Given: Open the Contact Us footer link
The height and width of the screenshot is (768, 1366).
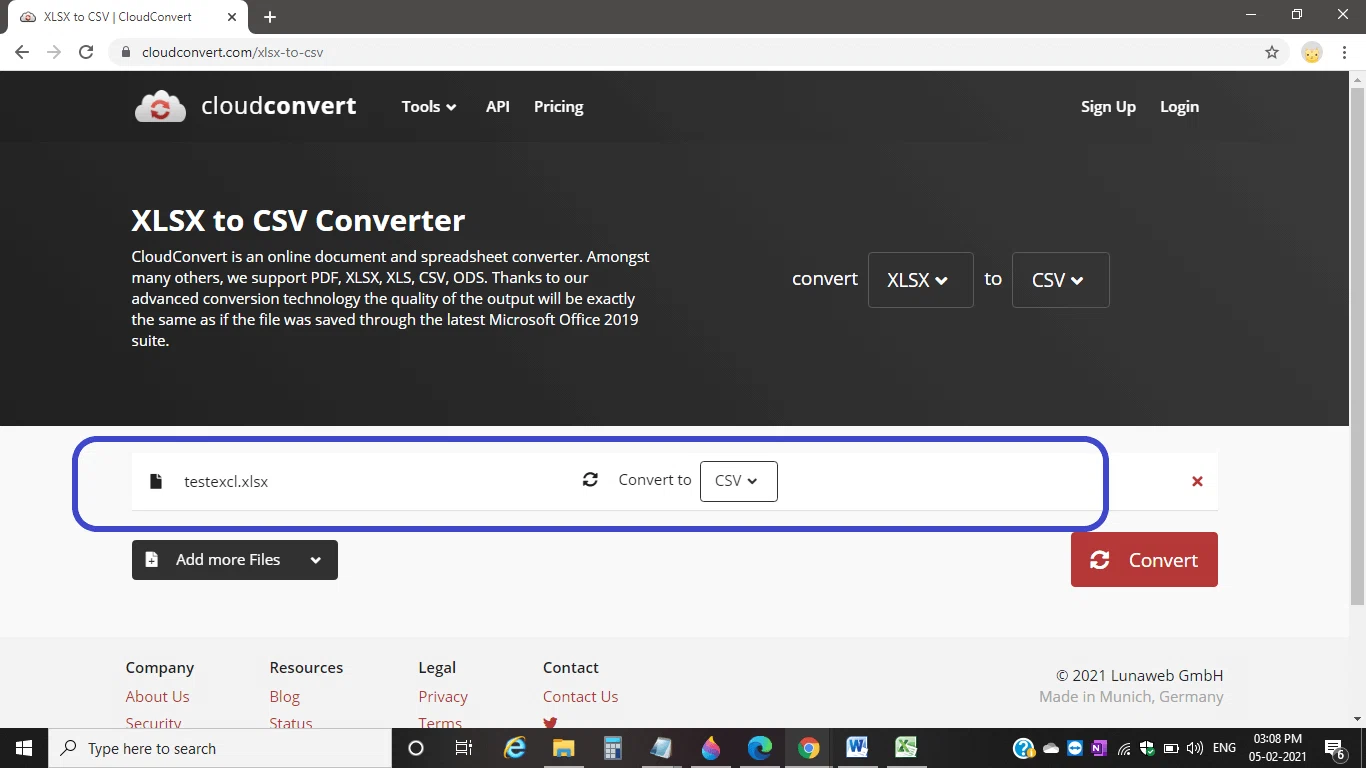Looking at the screenshot, I should click(580, 697).
